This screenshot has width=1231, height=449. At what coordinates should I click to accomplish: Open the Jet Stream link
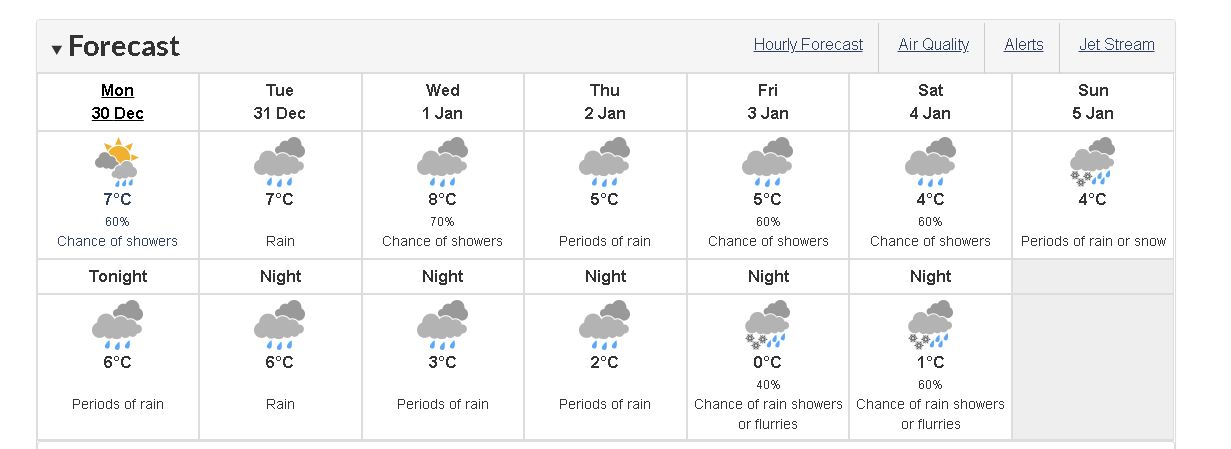[1116, 45]
